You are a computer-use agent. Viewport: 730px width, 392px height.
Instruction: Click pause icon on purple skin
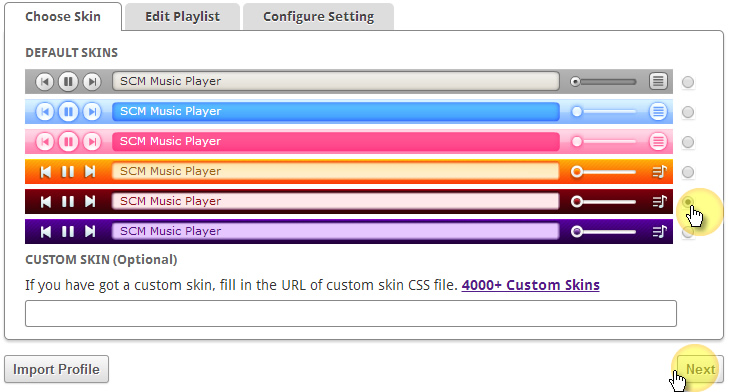(x=68, y=231)
